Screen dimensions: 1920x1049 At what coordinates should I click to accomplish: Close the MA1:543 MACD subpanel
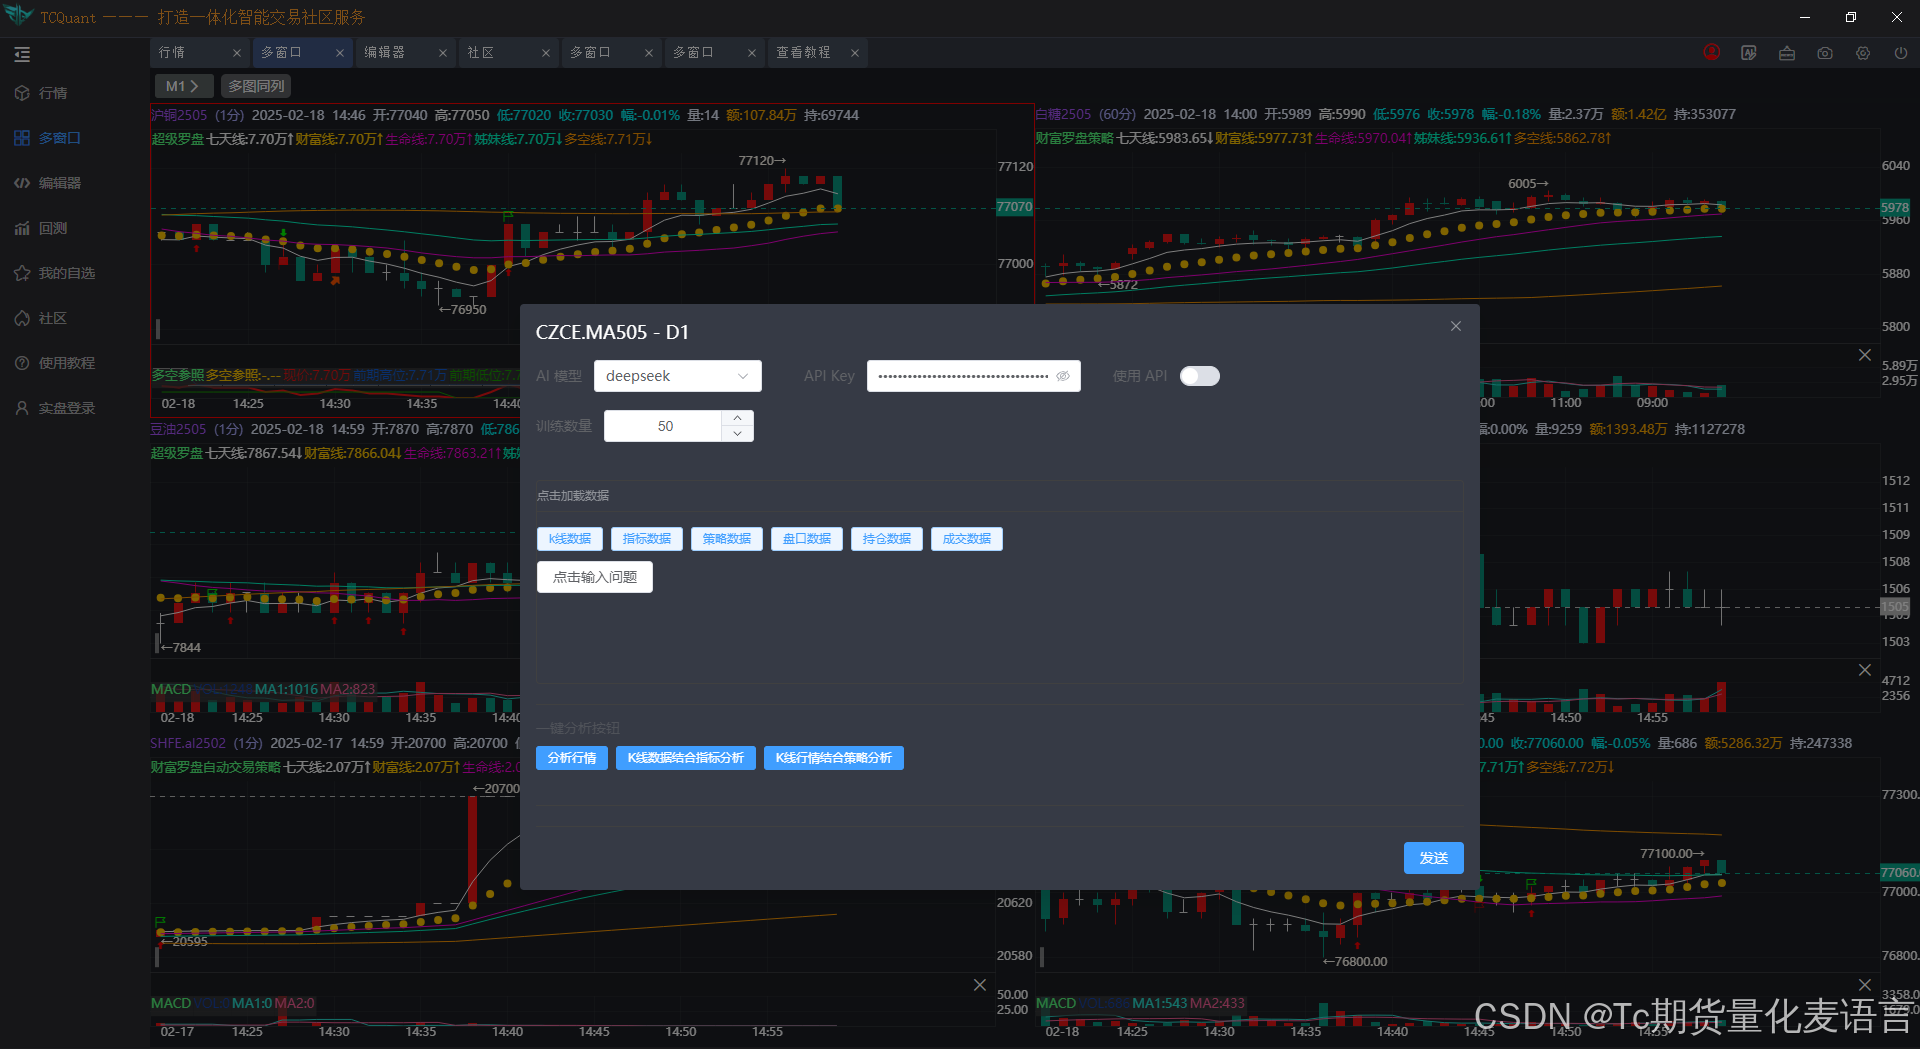point(1865,985)
